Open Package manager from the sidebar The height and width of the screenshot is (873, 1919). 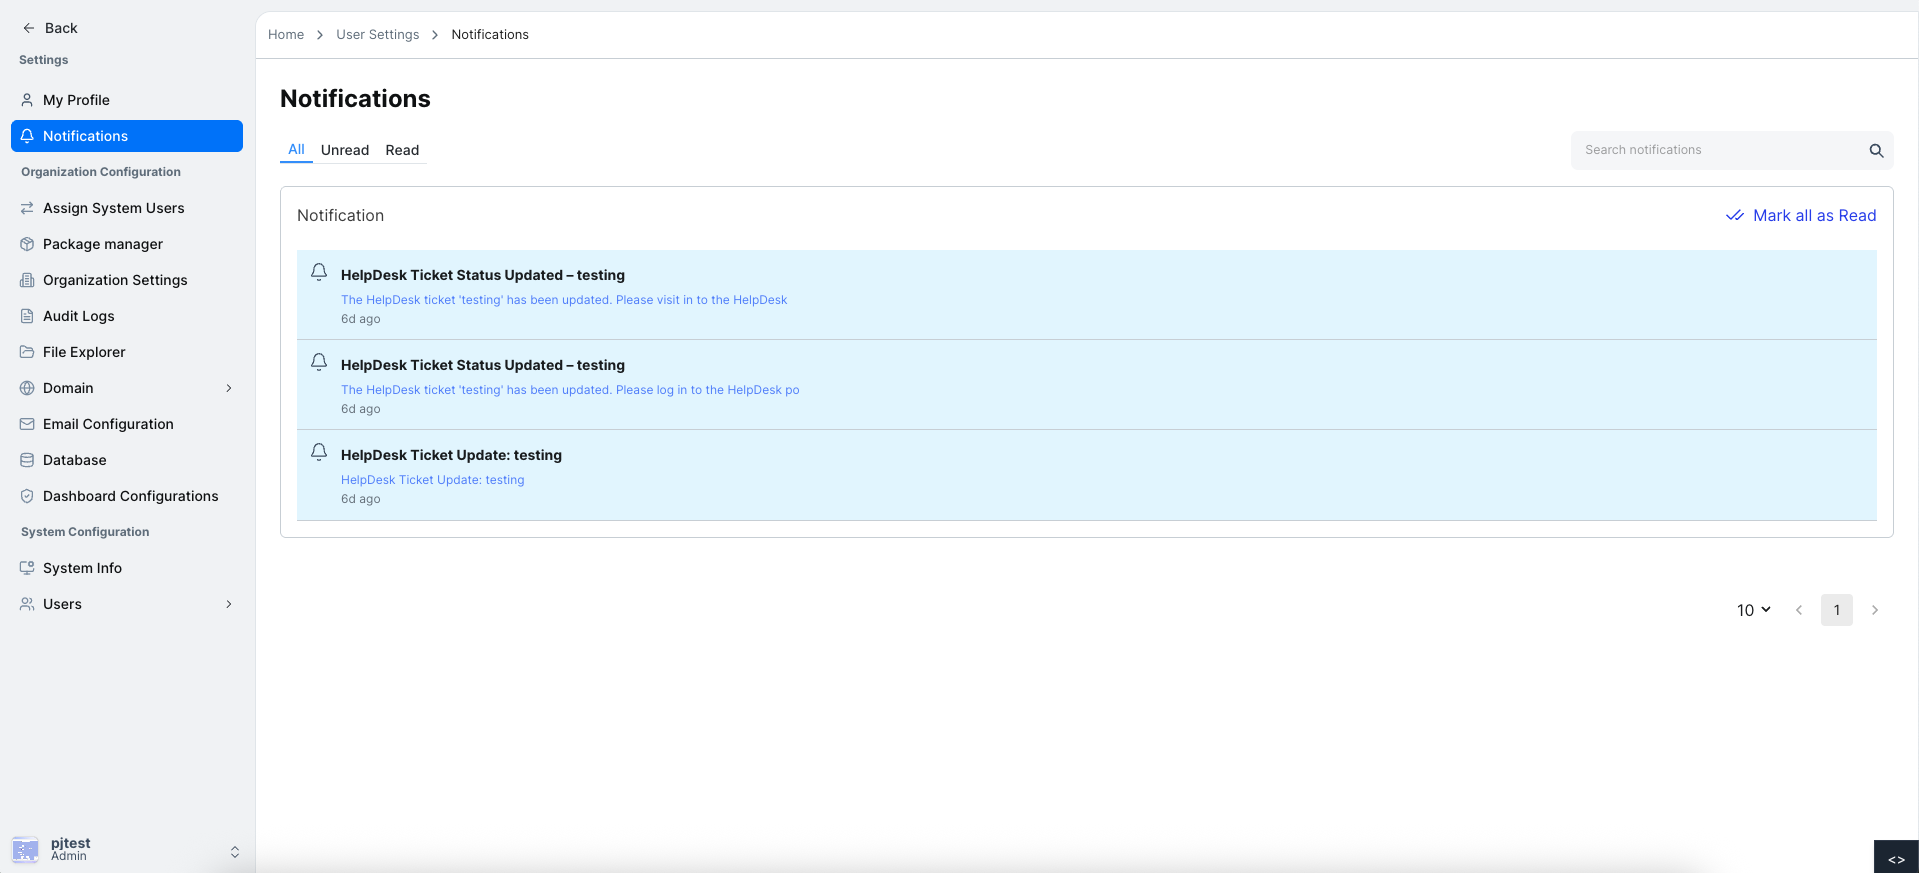(102, 244)
